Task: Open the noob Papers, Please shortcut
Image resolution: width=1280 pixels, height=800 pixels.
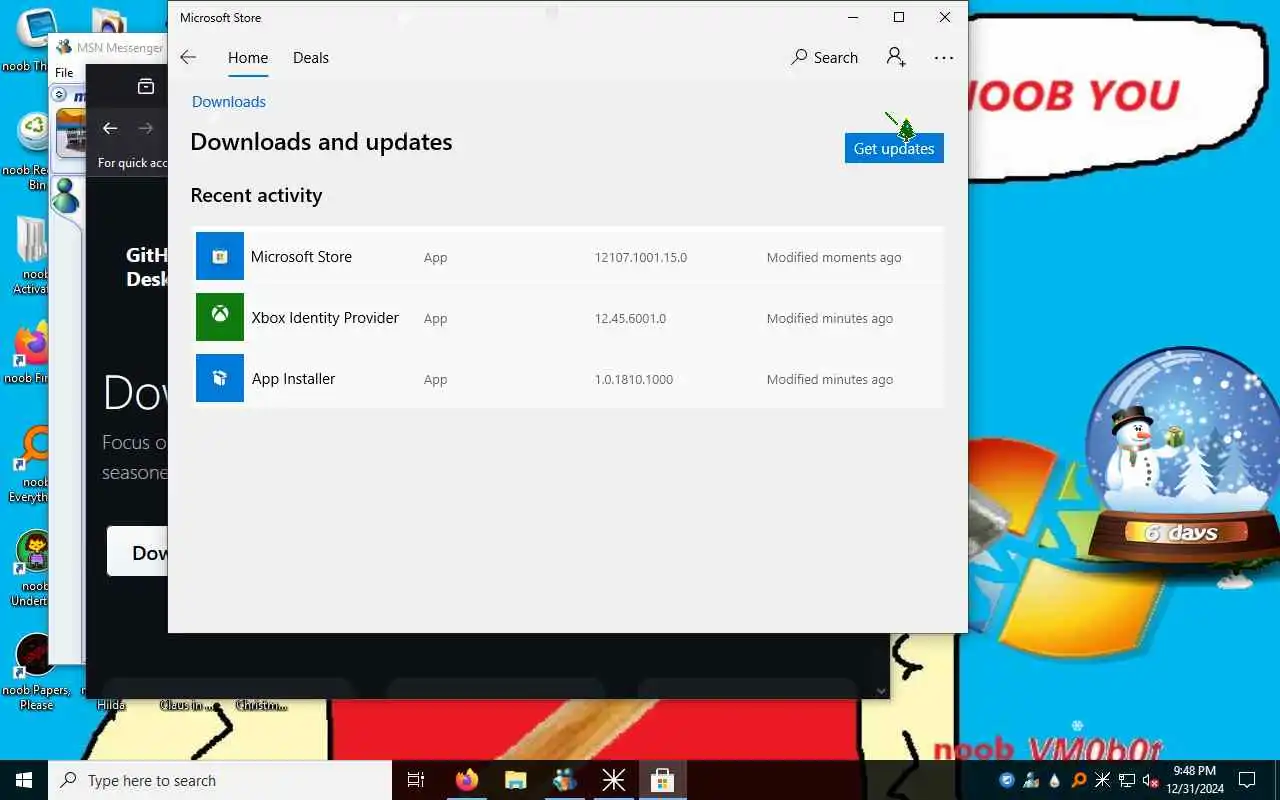Action: point(35,672)
